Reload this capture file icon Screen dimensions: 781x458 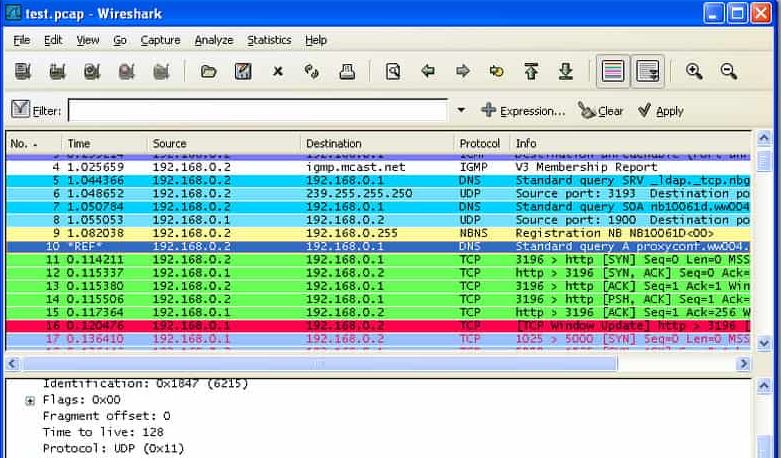pyautogui.click(x=312, y=72)
